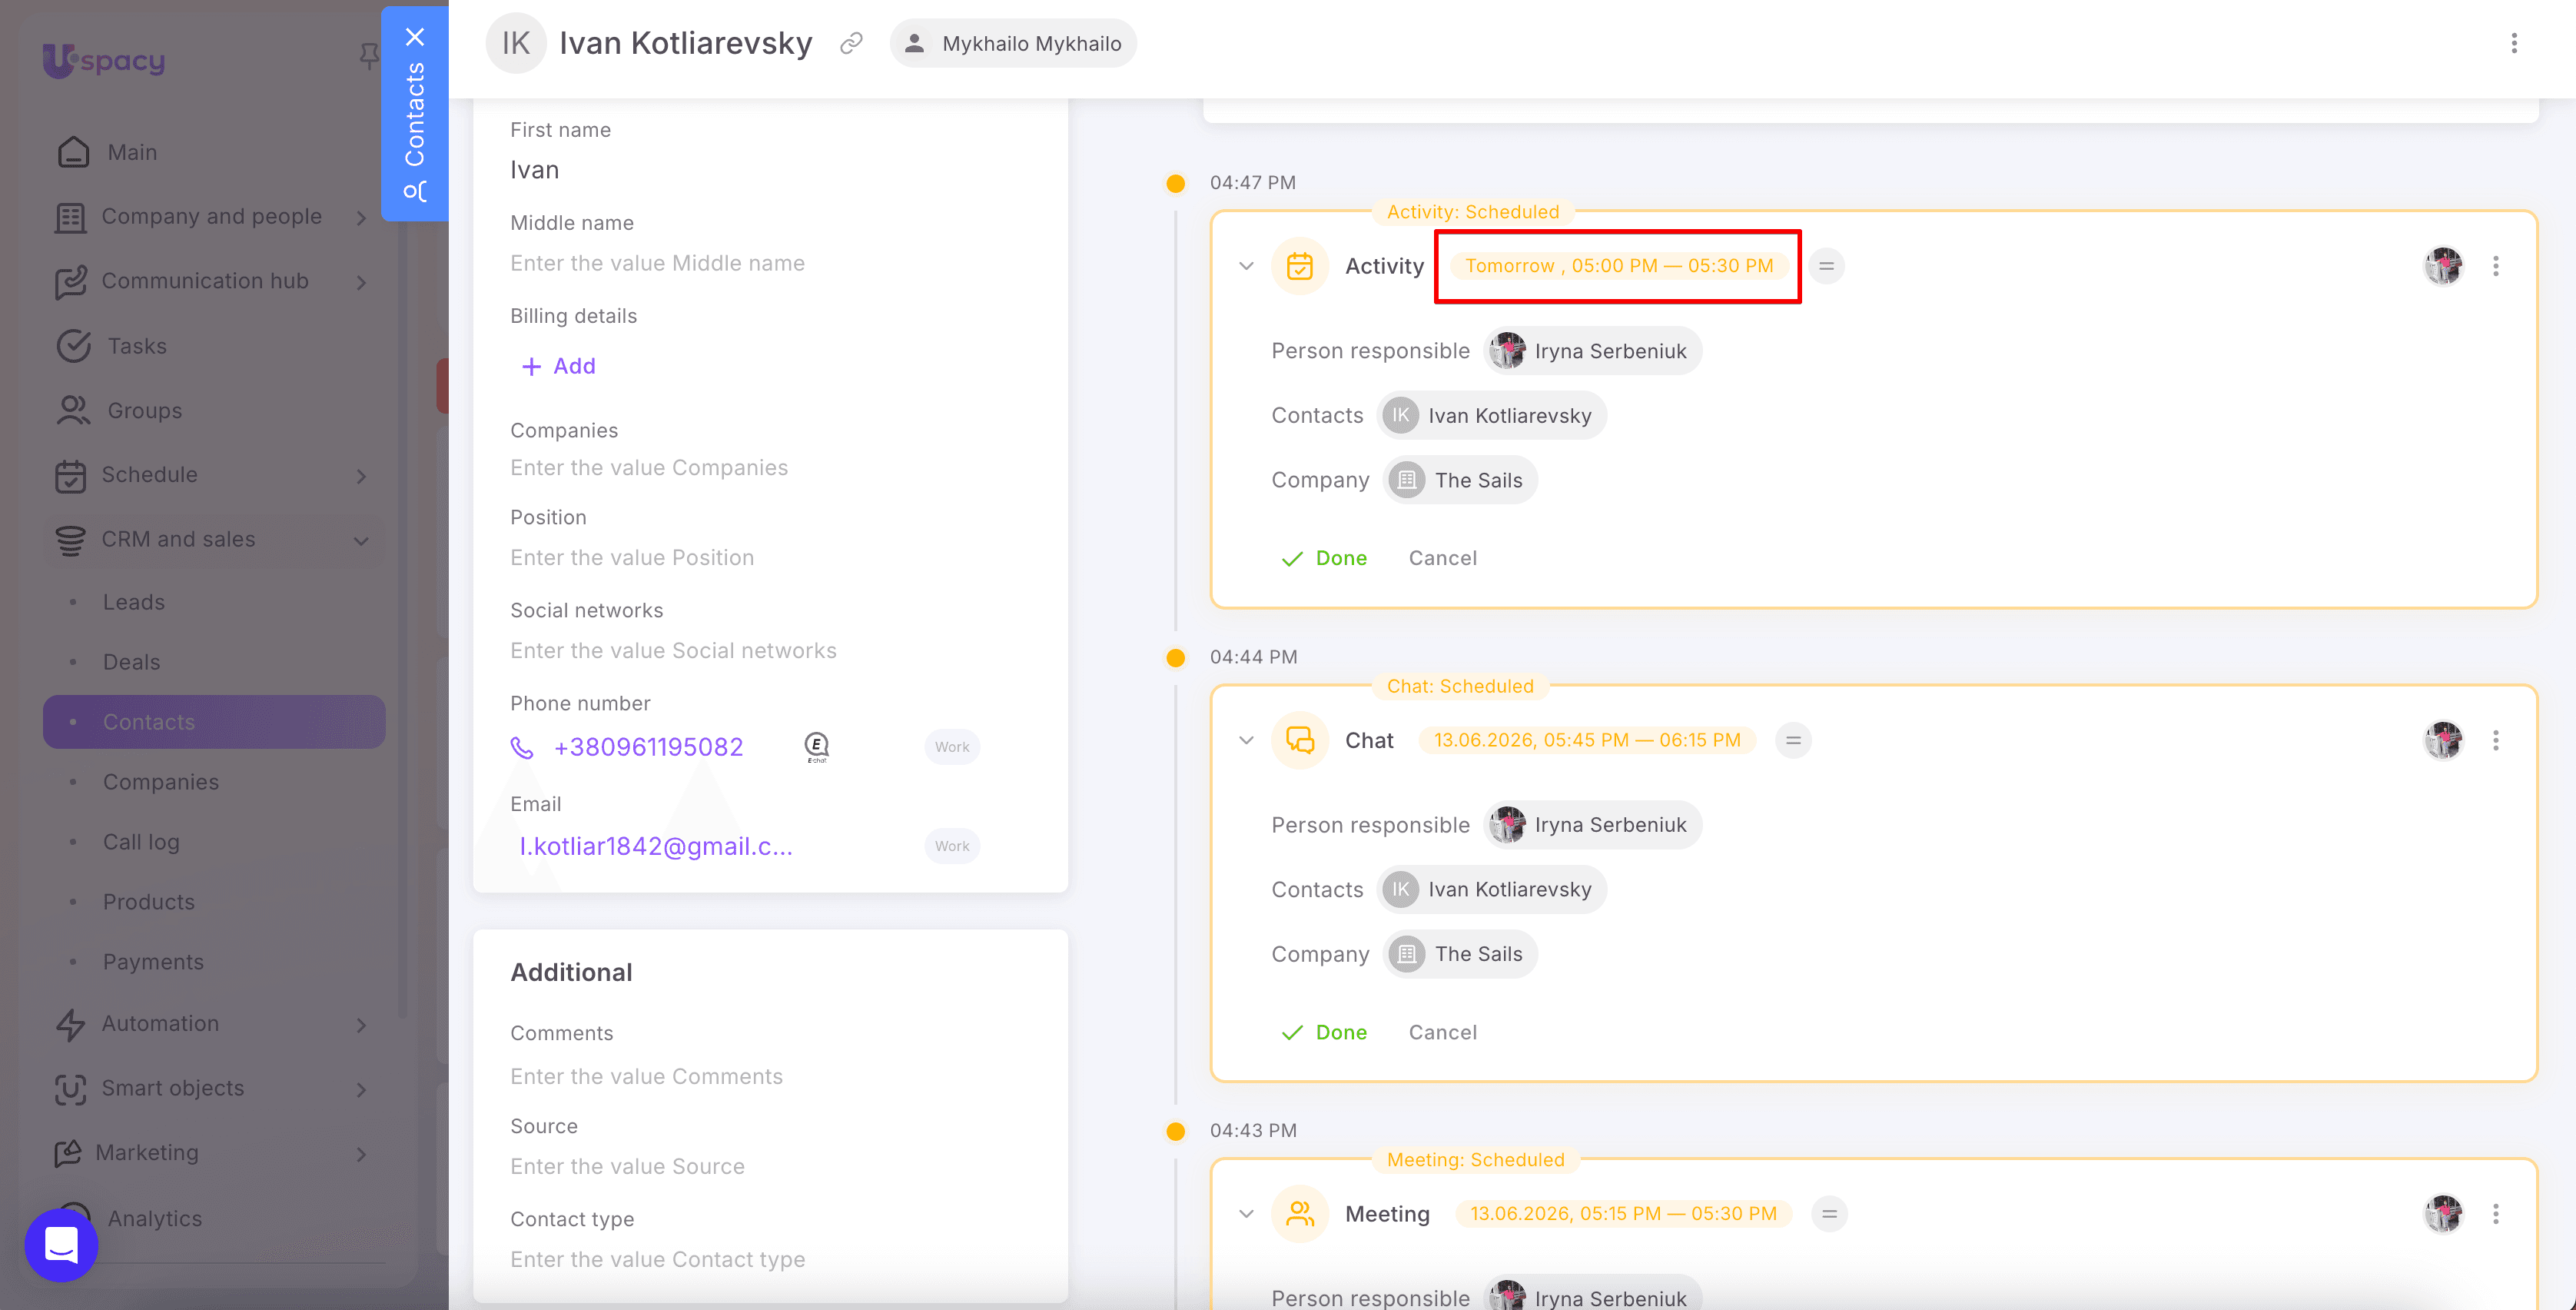This screenshot has height=1310, width=2576.
Task: Click the Activity calendar icon
Action: (x=1300, y=266)
